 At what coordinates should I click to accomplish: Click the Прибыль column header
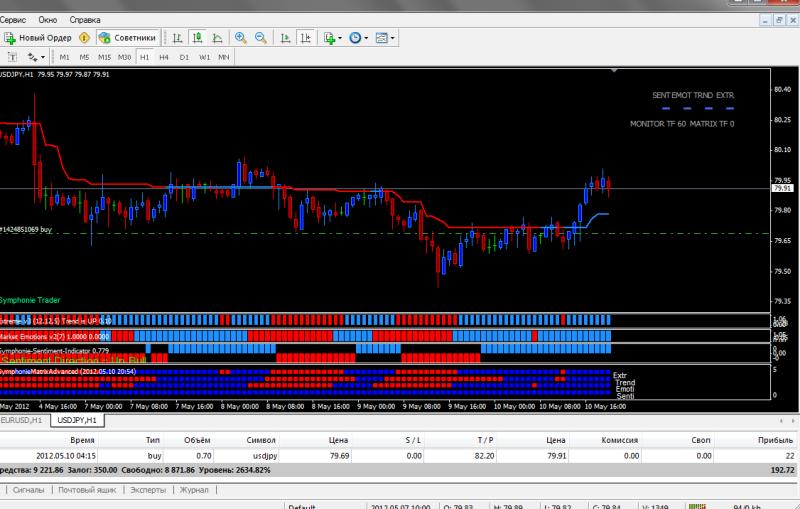point(776,440)
